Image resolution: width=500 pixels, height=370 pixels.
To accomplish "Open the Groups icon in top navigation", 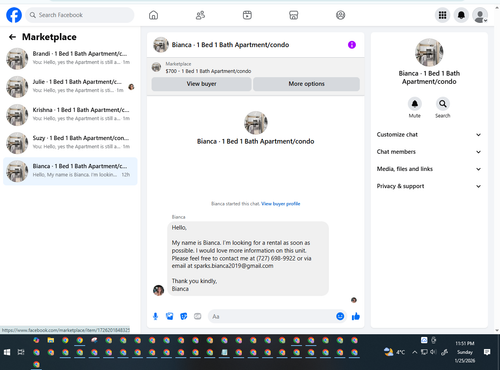I will (340, 15).
